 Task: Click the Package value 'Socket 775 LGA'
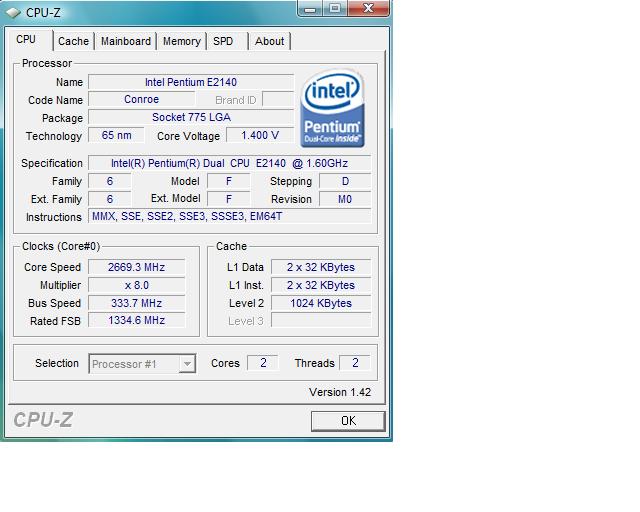[x=191, y=117]
